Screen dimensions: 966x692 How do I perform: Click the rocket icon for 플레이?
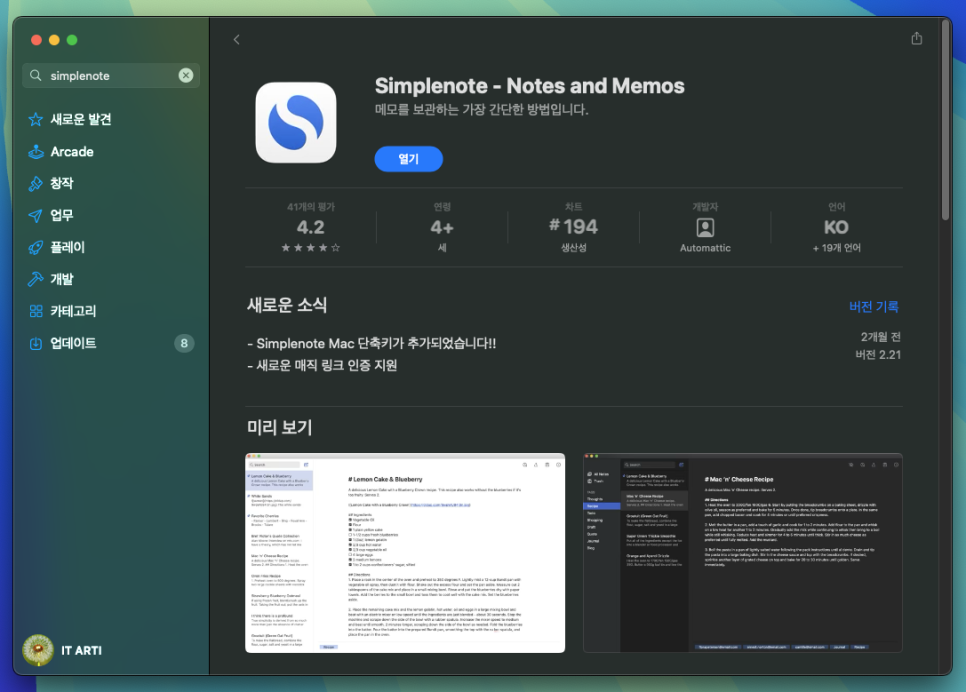click(36, 248)
